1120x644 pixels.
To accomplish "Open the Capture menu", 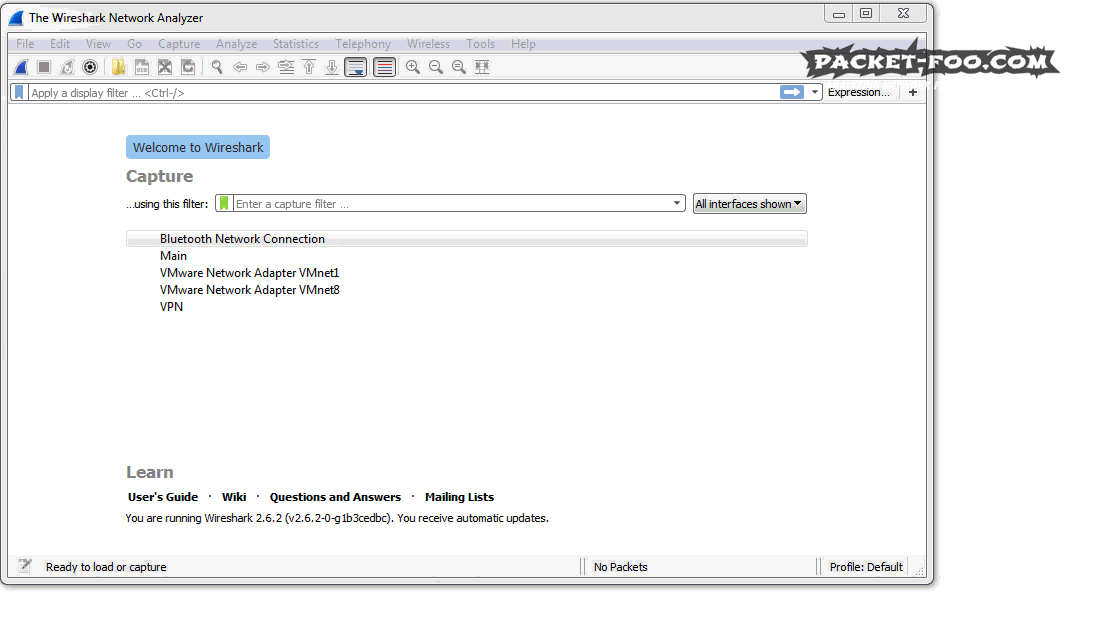I will (179, 44).
